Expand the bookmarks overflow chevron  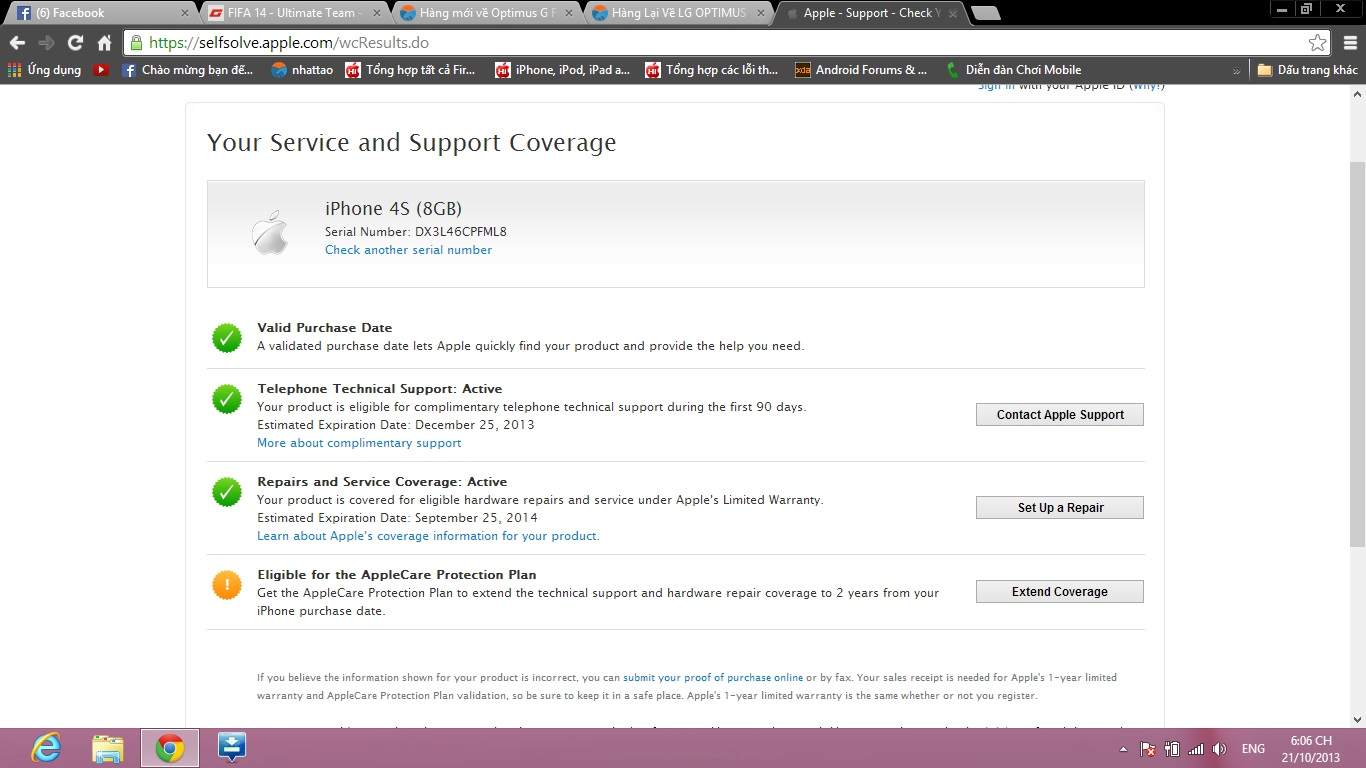1236,71
